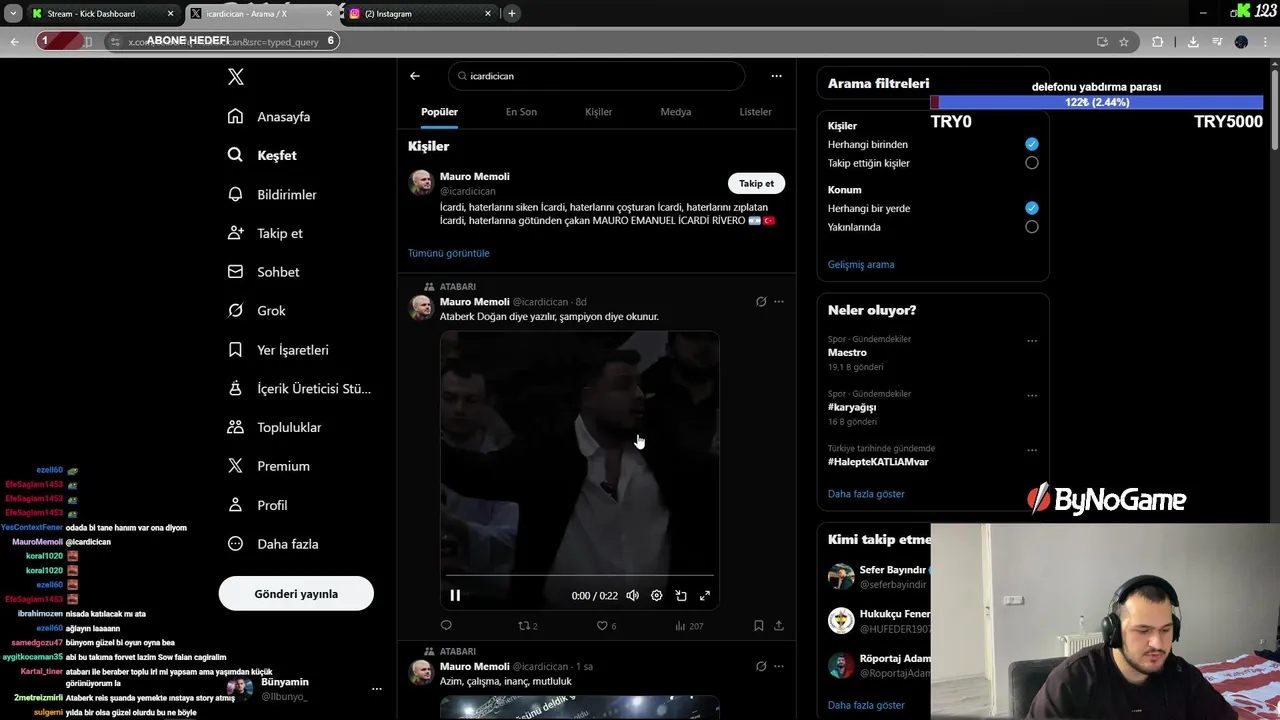The height and width of the screenshot is (720, 1280).
Task: Click Daha fazla göster under trends
Action: click(x=866, y=494)
